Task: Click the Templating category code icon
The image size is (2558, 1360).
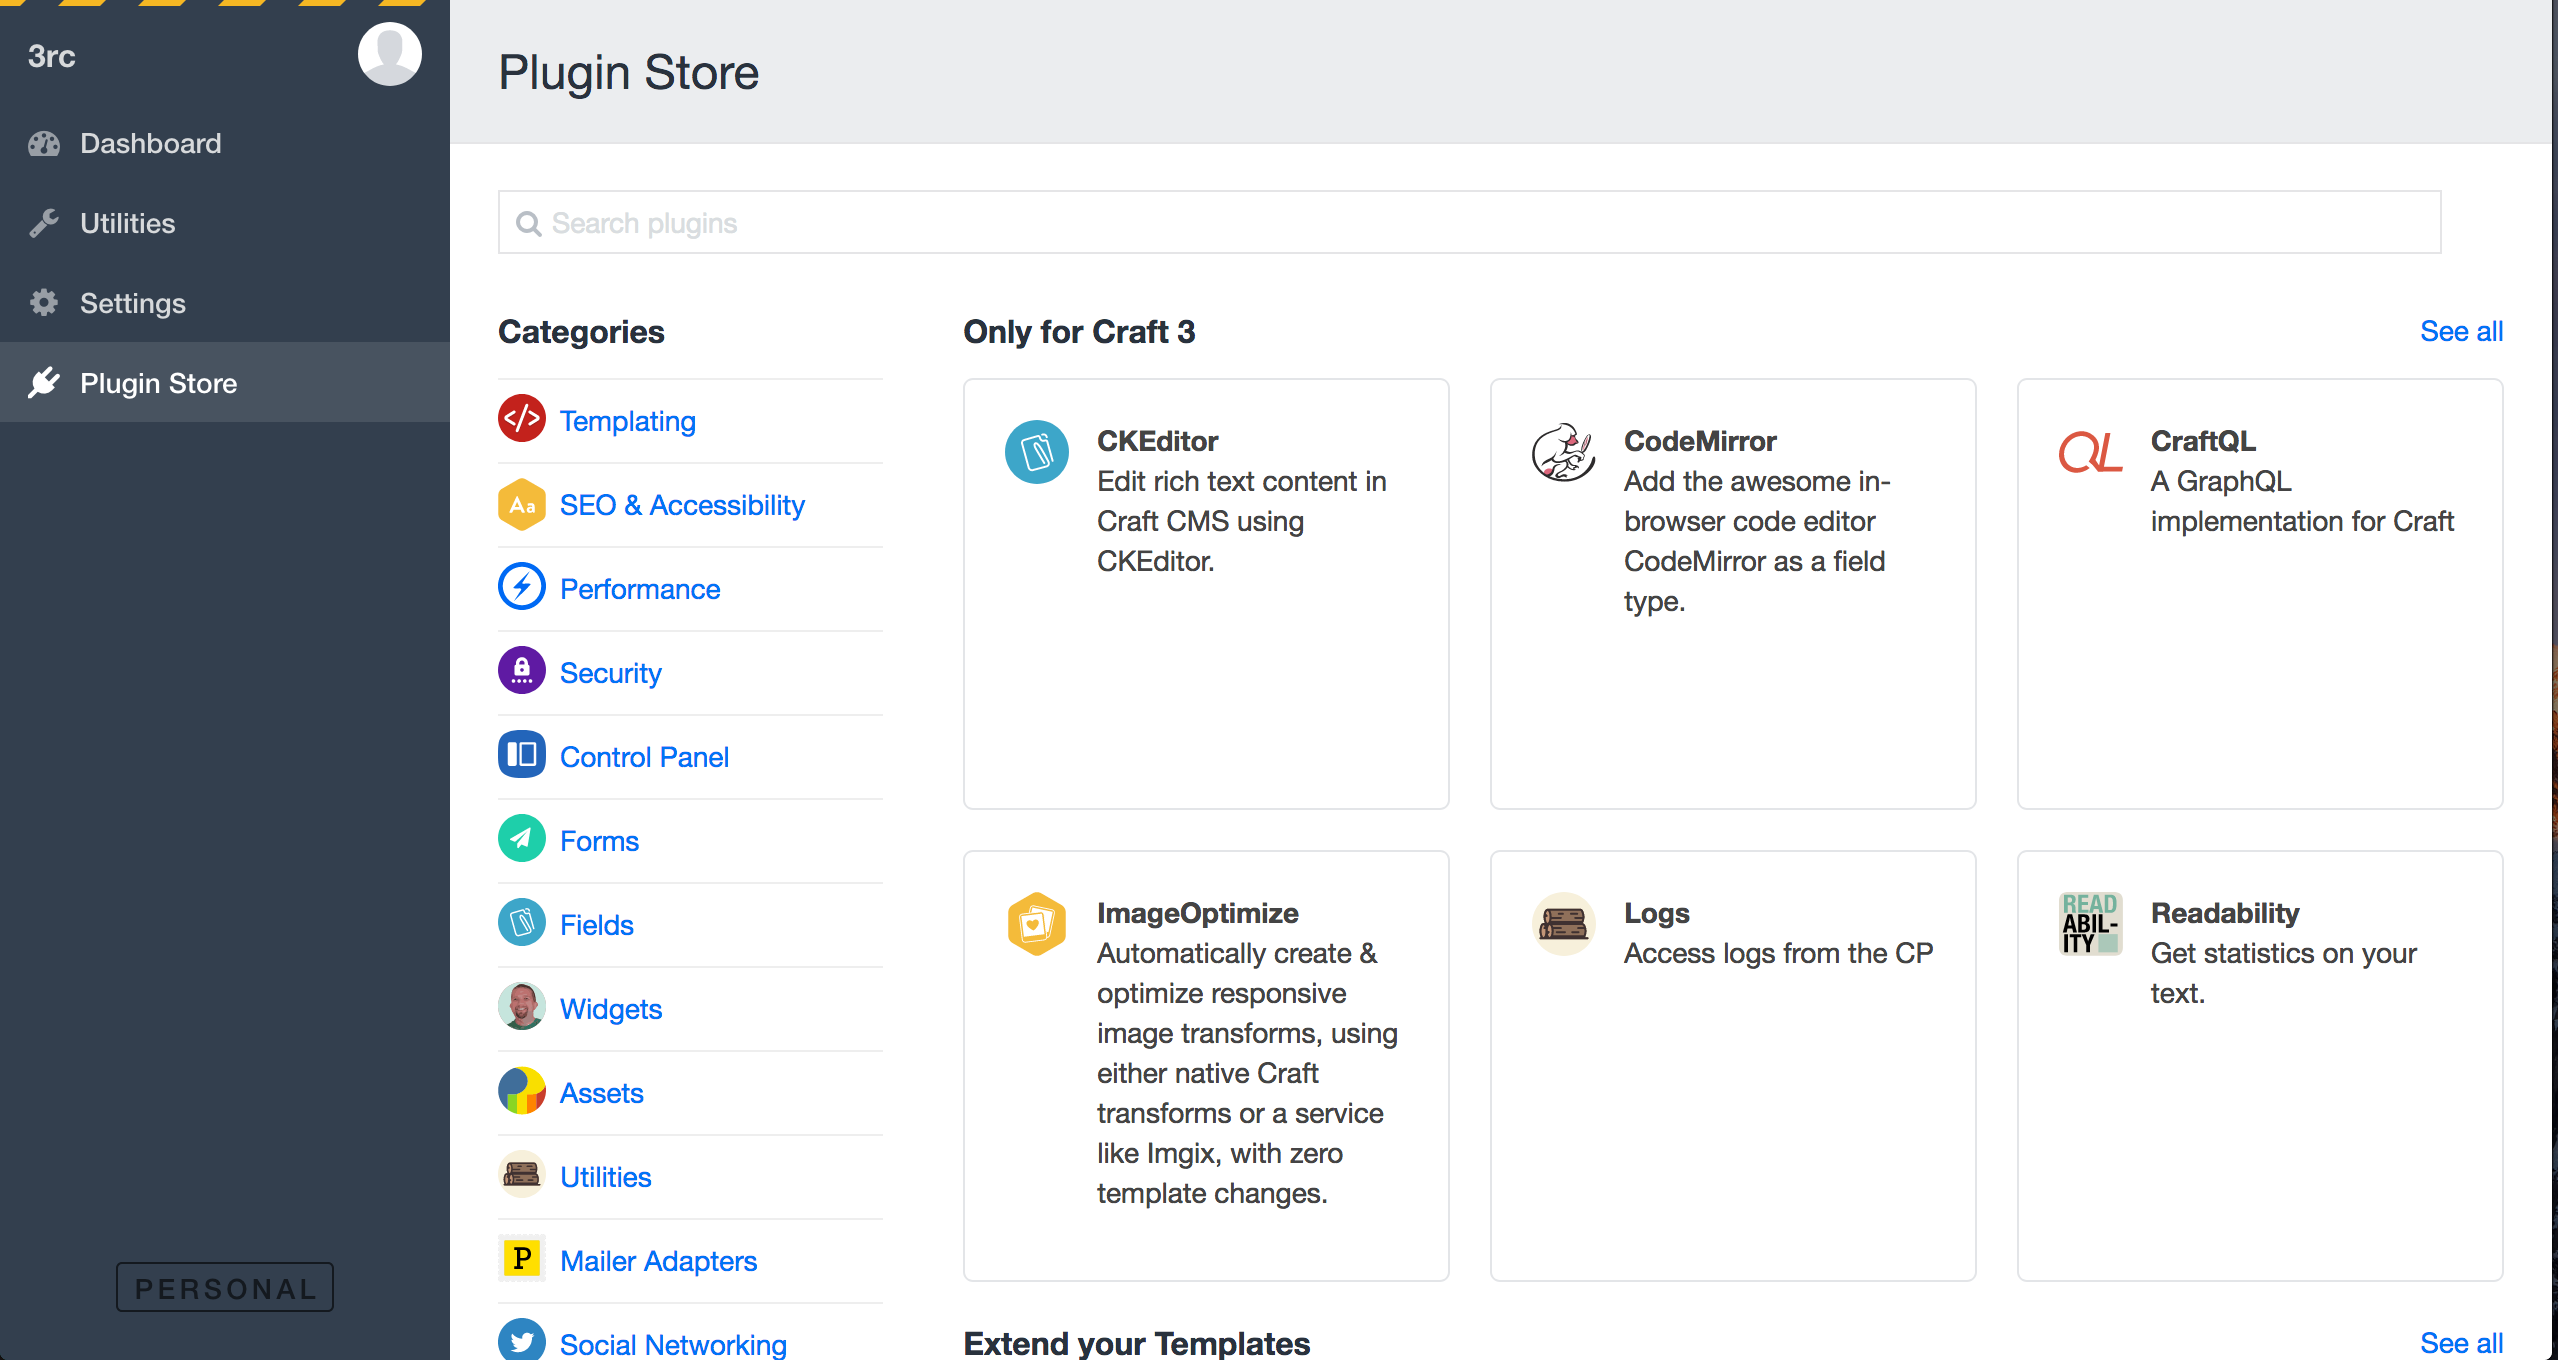Action: coord(521,419)
